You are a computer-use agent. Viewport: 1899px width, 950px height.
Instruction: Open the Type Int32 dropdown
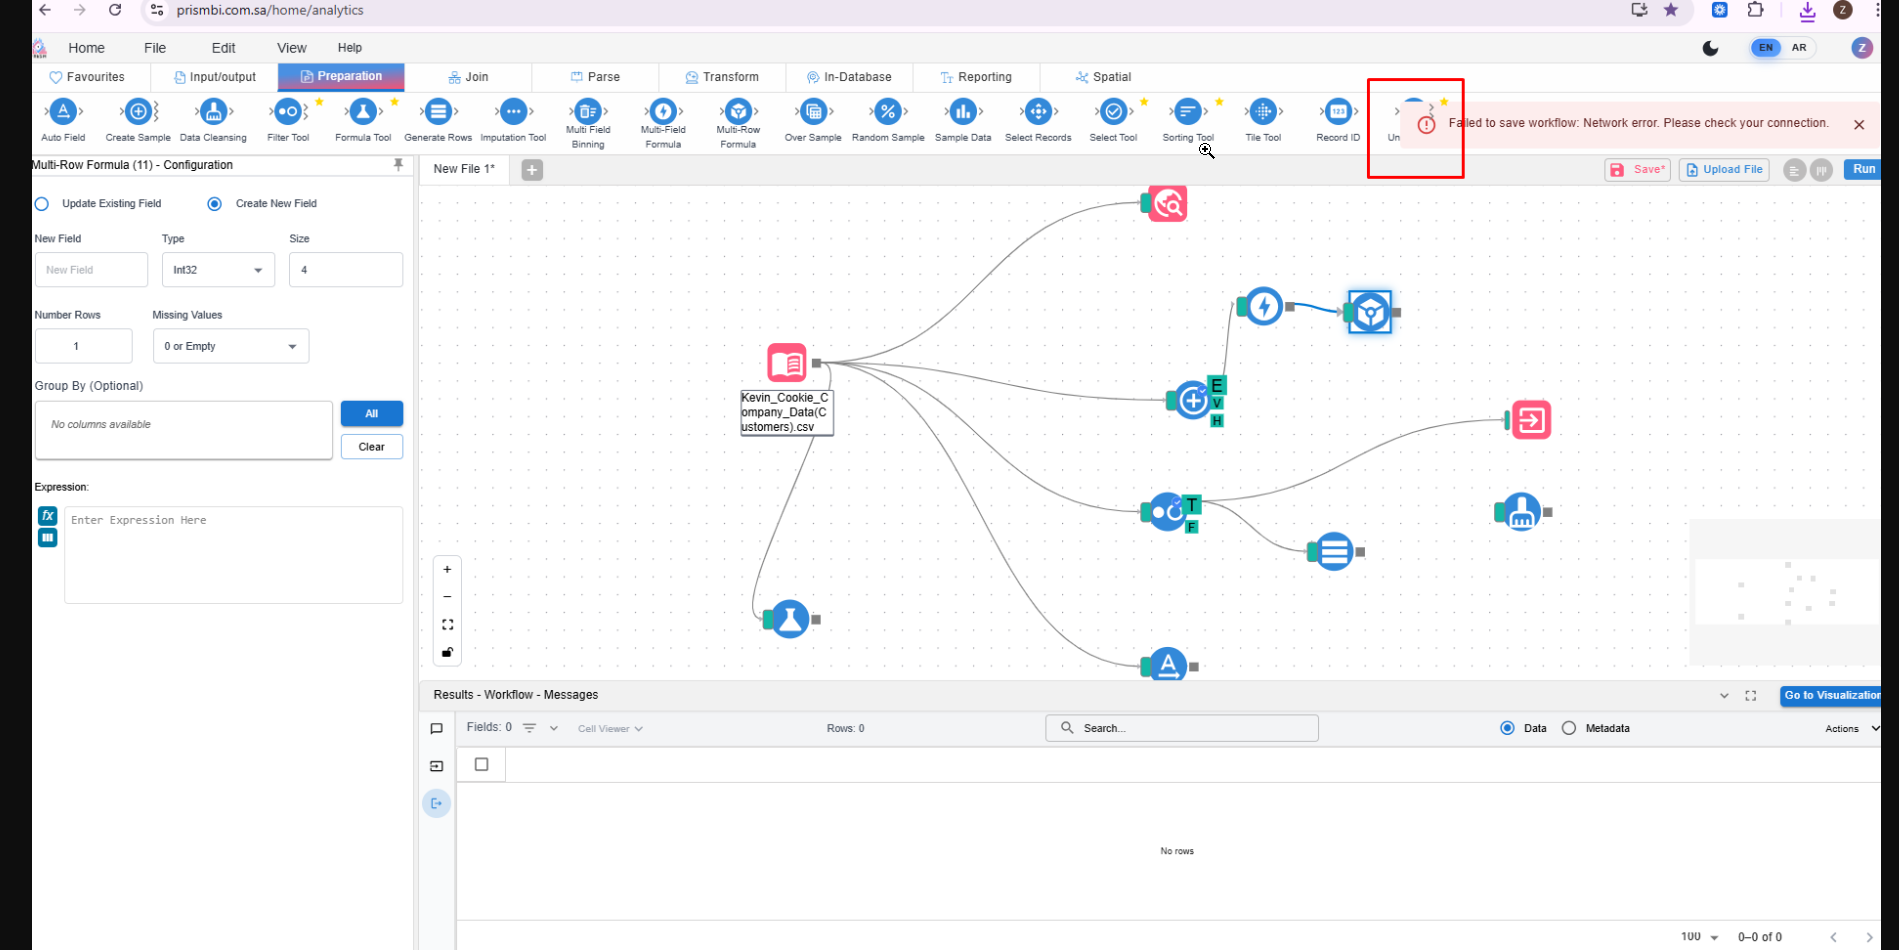point(218,270)
